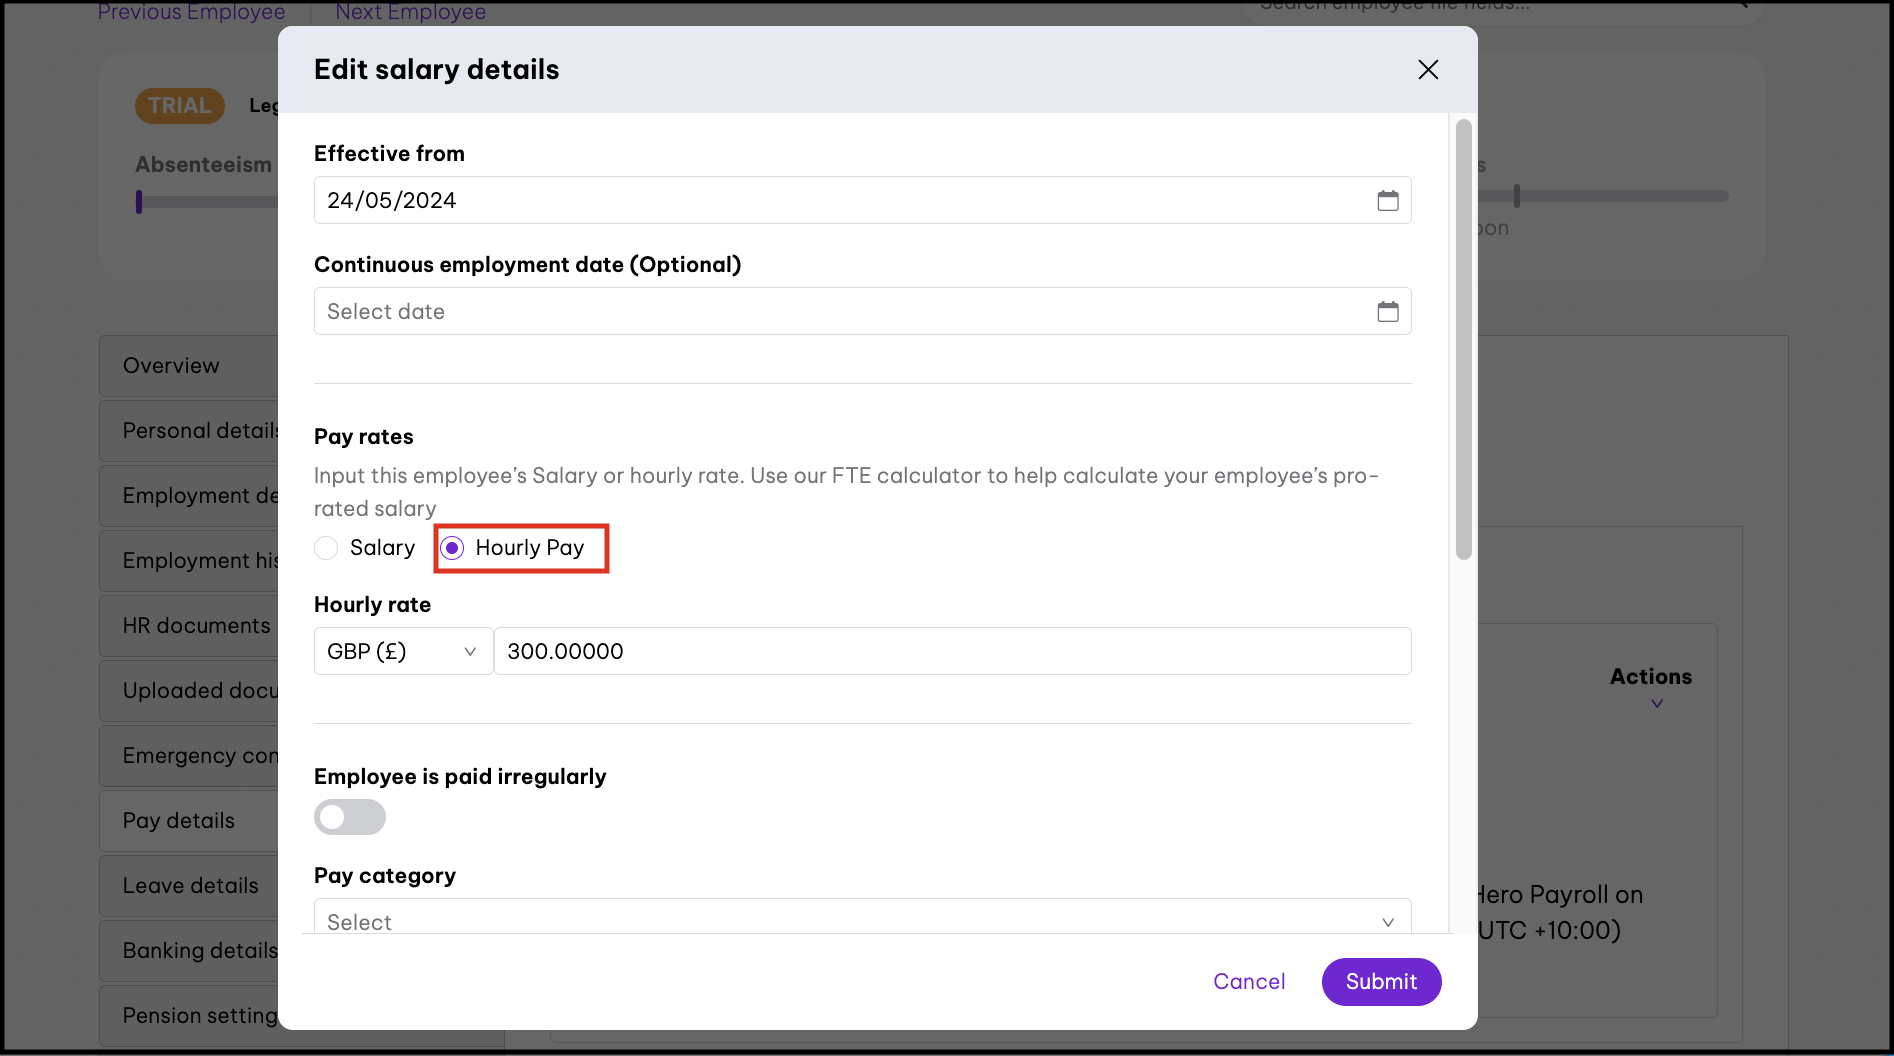Screen dimensions: 1894x1056
Task: Click the Hourly rate amount field
Action: click(951, 652)
